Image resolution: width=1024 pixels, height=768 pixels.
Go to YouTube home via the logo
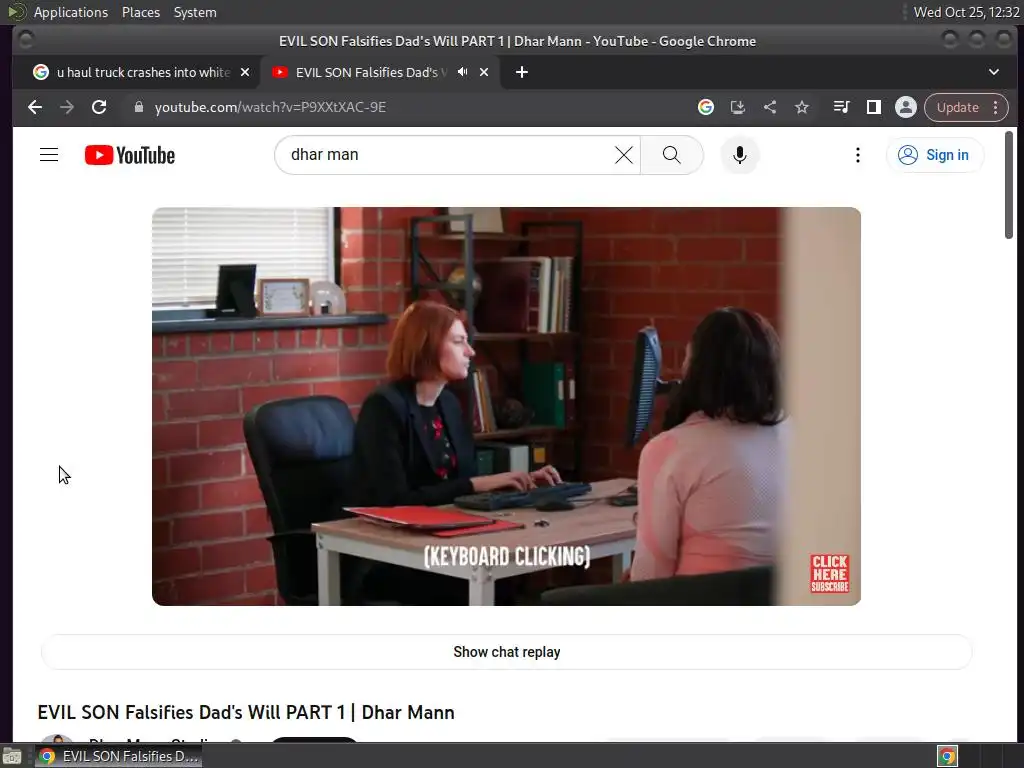130,155
